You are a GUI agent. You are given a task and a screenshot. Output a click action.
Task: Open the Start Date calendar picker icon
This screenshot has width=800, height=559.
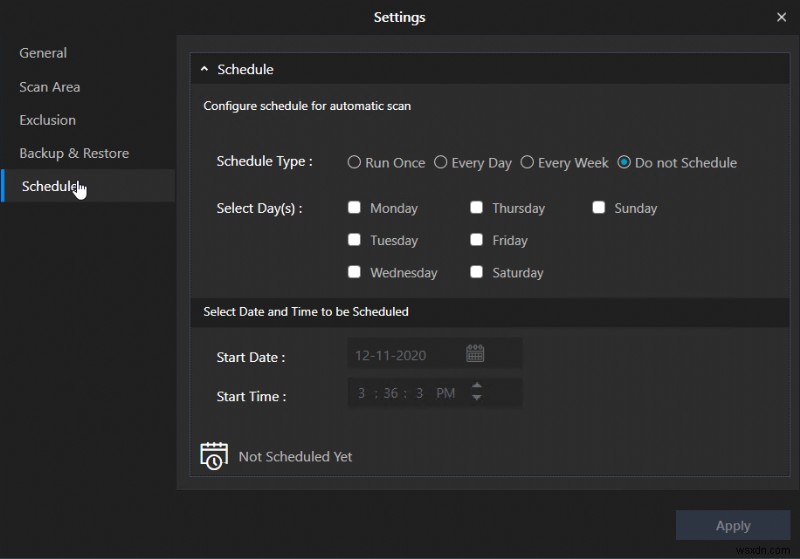point(475,353)
